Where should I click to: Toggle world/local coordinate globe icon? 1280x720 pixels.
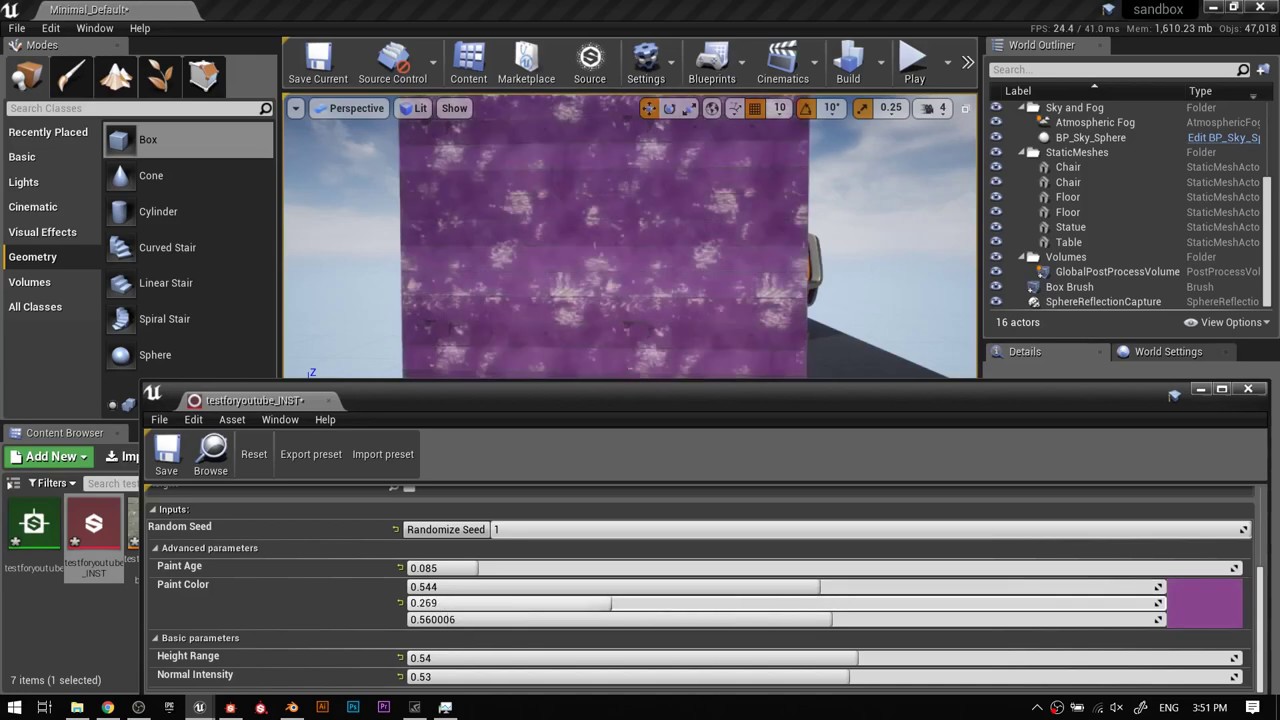712,108
